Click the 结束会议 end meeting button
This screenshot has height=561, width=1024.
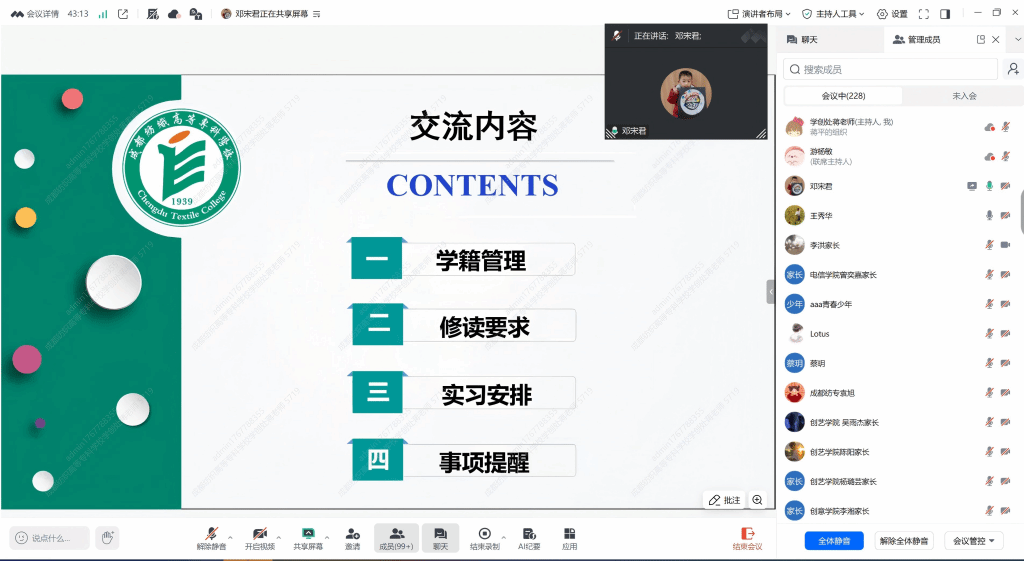(747, 538)
